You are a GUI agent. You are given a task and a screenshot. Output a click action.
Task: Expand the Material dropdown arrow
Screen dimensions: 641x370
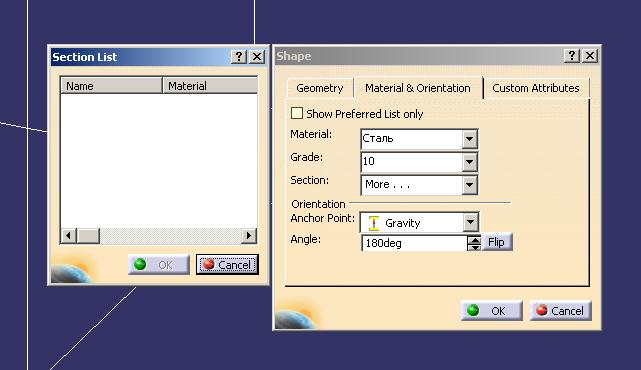pyautogui.click(x=469, y=139)
